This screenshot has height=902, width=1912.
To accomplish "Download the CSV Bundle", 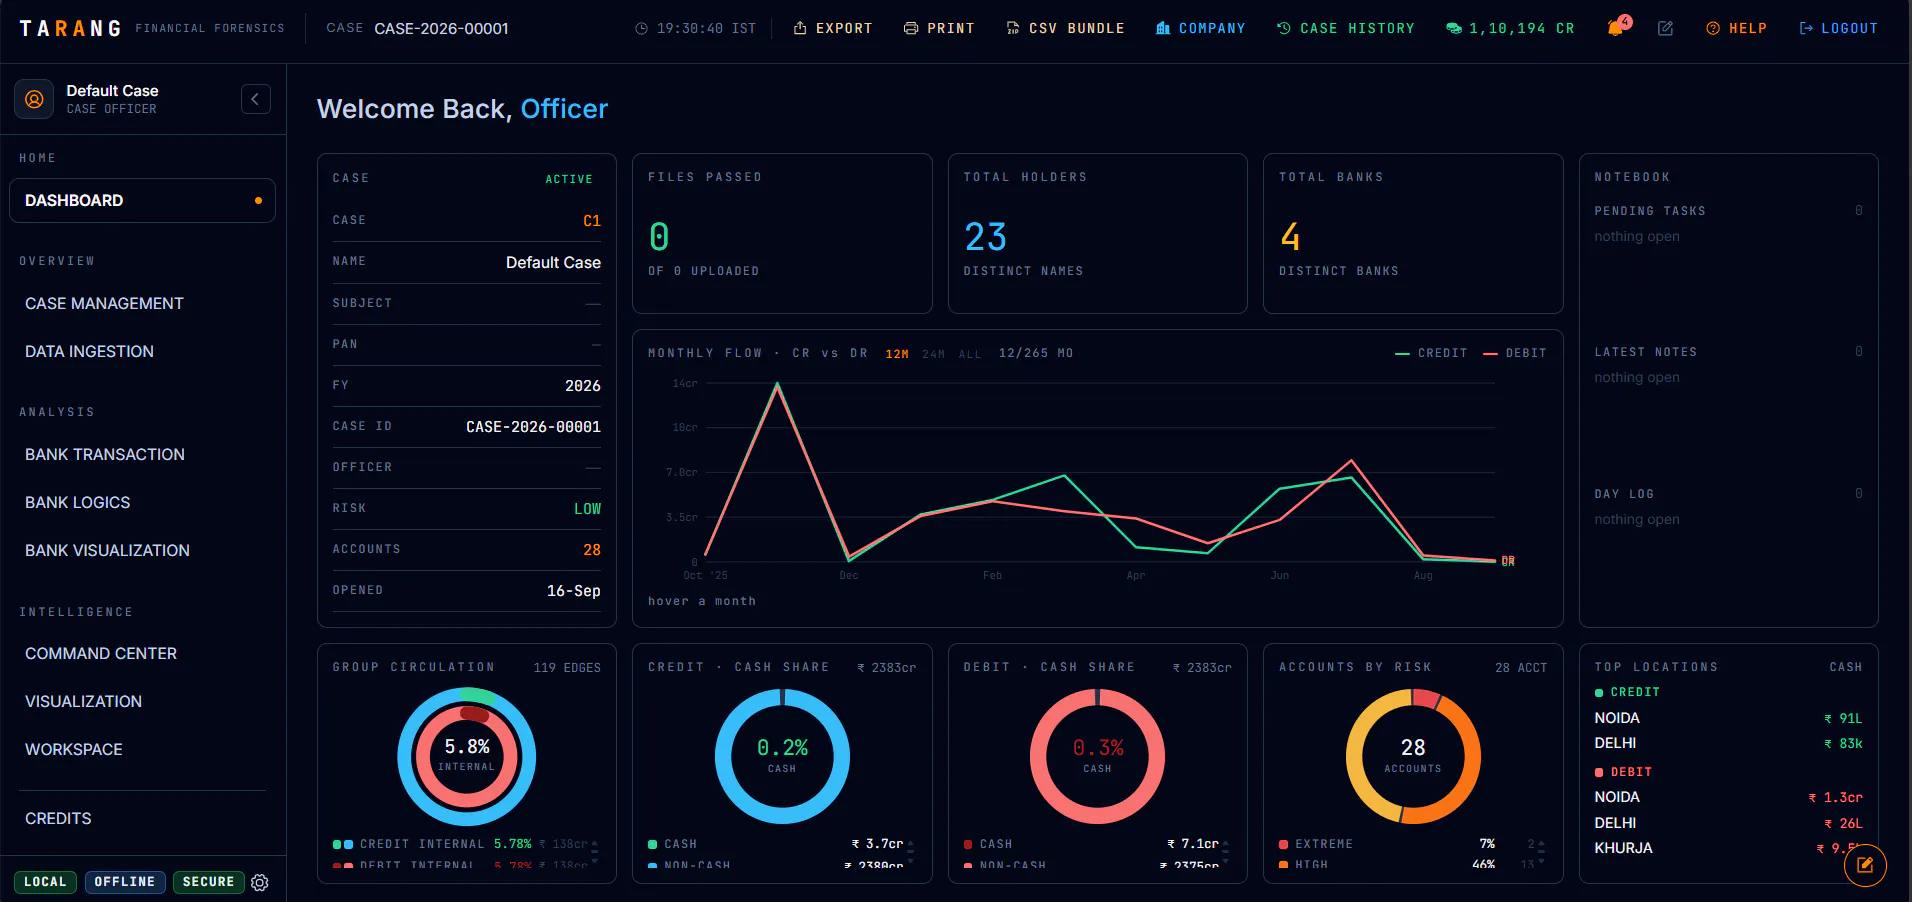I will (1065, 28).
